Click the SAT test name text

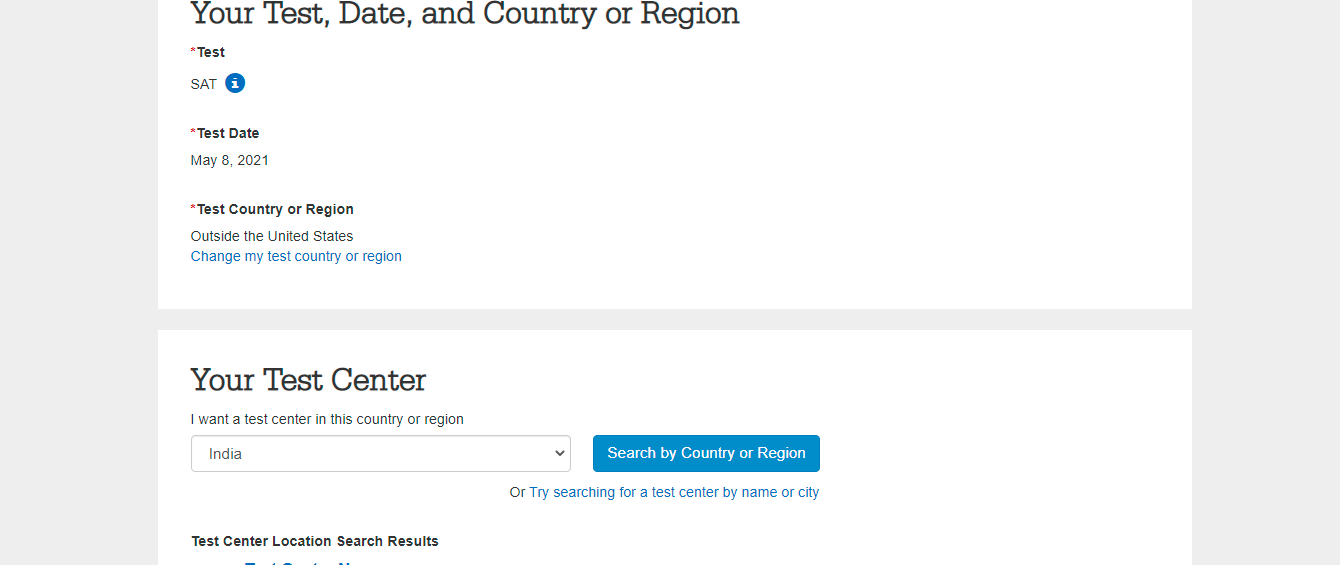pos(204,84)
